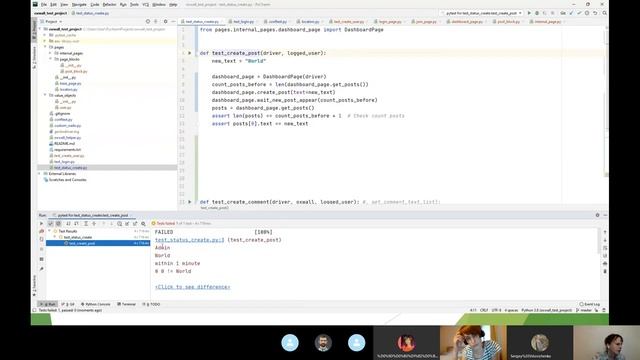This screenshot has width=640, height=360.
Task: Show Git history clock icon
Action: pyautogui.click(x=587, y=13)
